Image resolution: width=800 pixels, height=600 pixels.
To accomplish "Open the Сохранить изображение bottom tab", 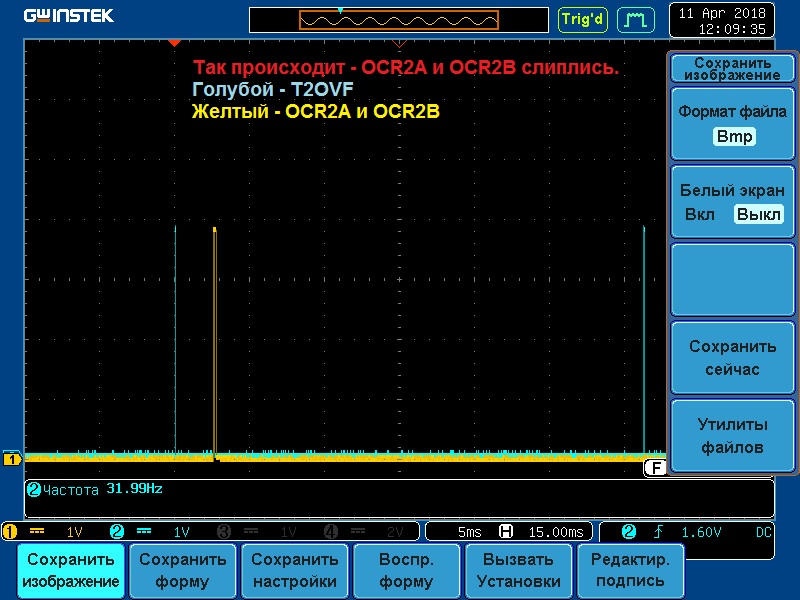I will click(x=71, y=570).
